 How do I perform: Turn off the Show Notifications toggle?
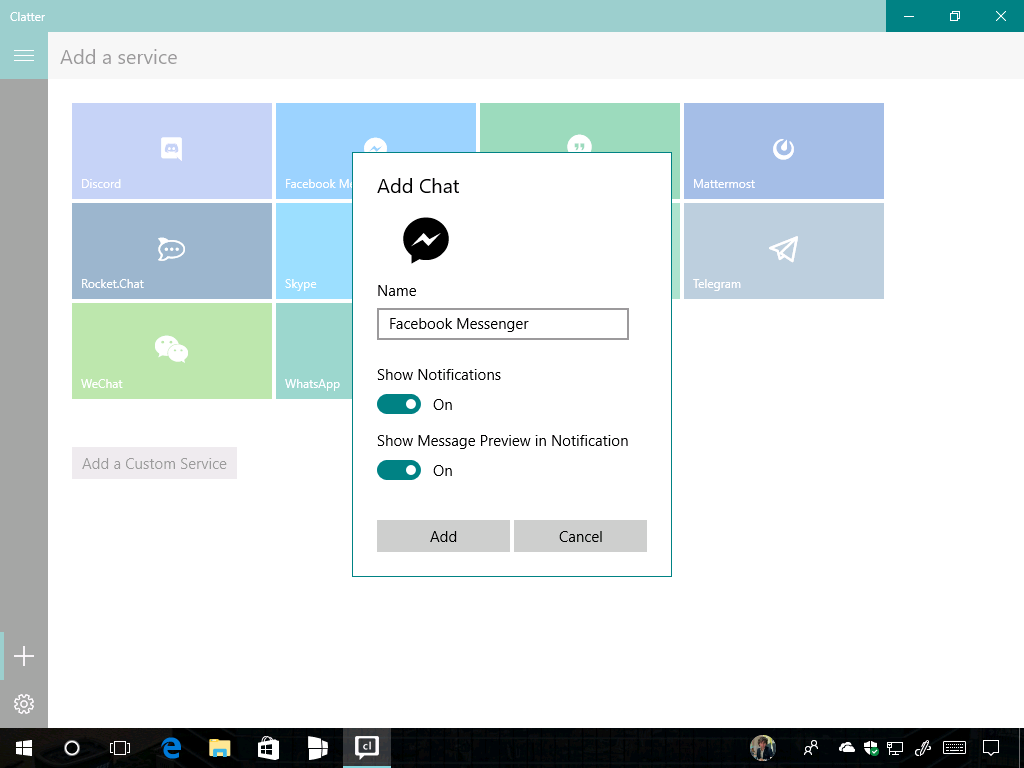tap(399, 404)
